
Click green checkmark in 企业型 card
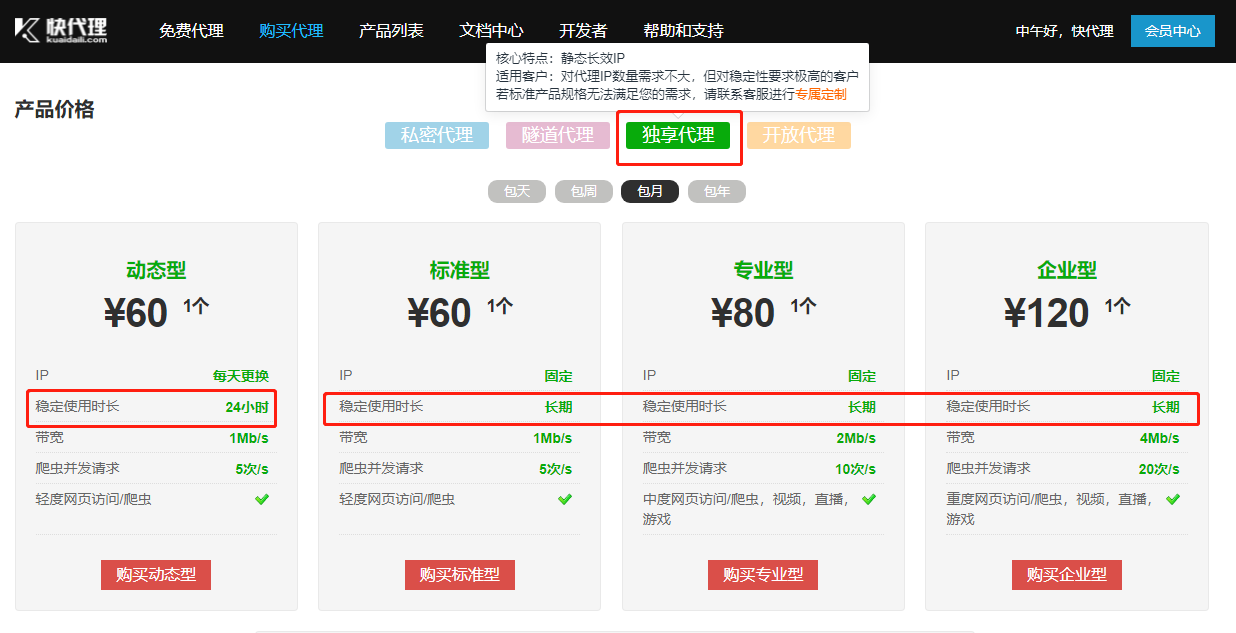click(x=1173, y=499)
